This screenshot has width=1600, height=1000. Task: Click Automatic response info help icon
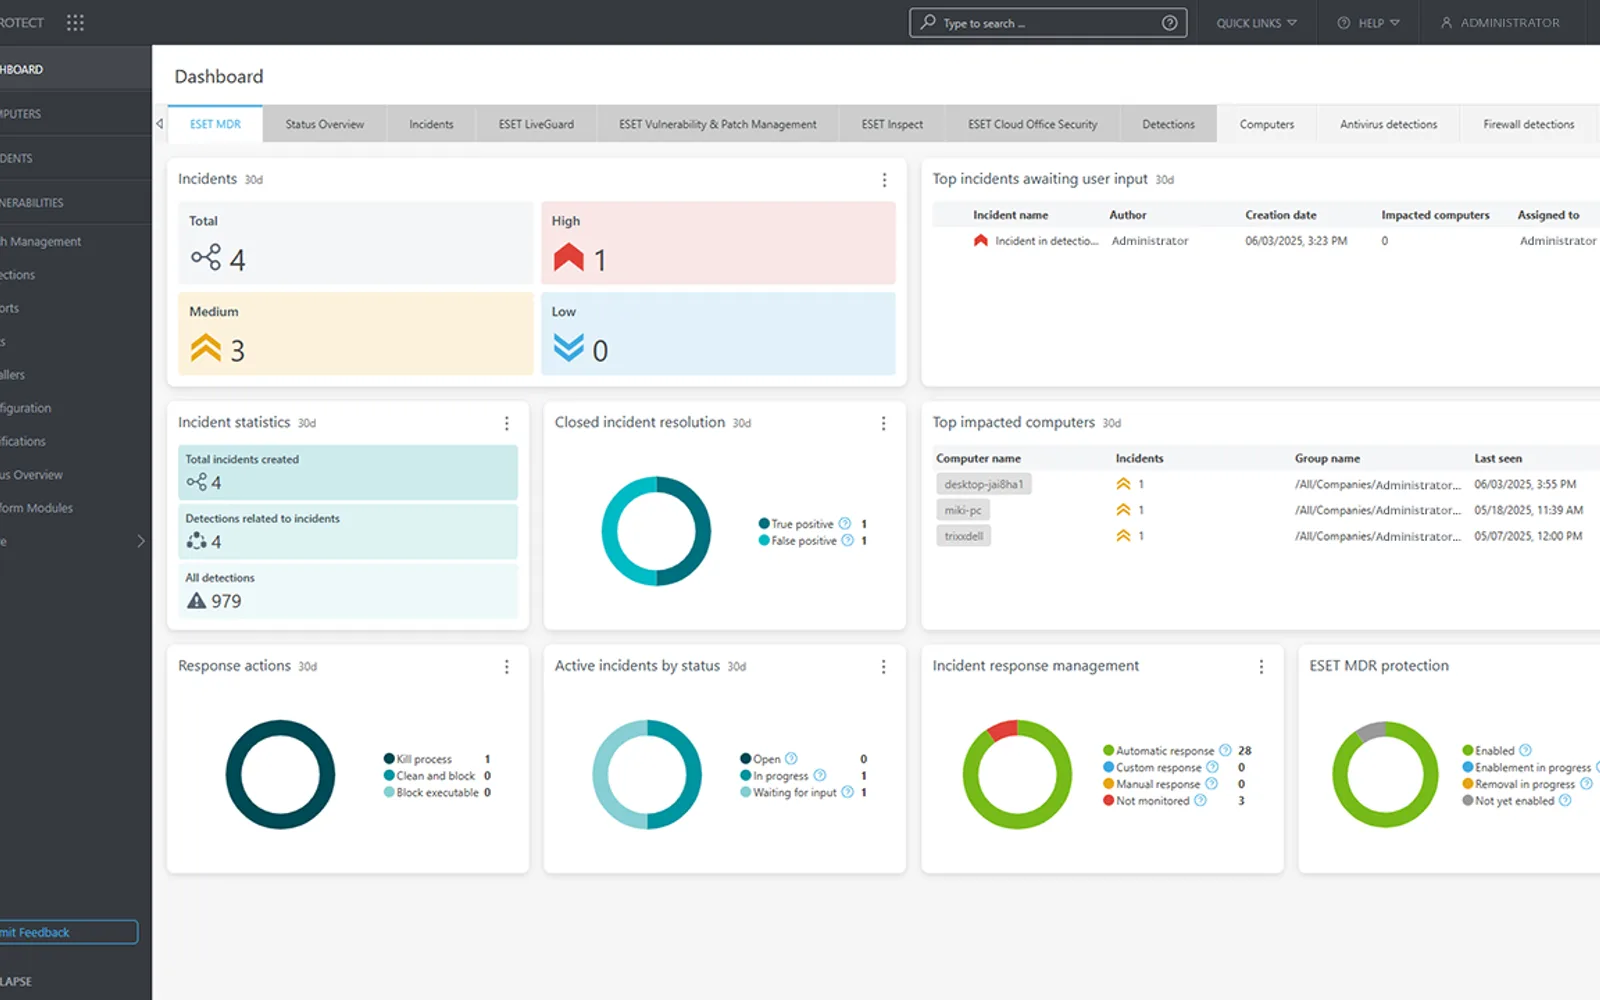tap(1225, 750)
